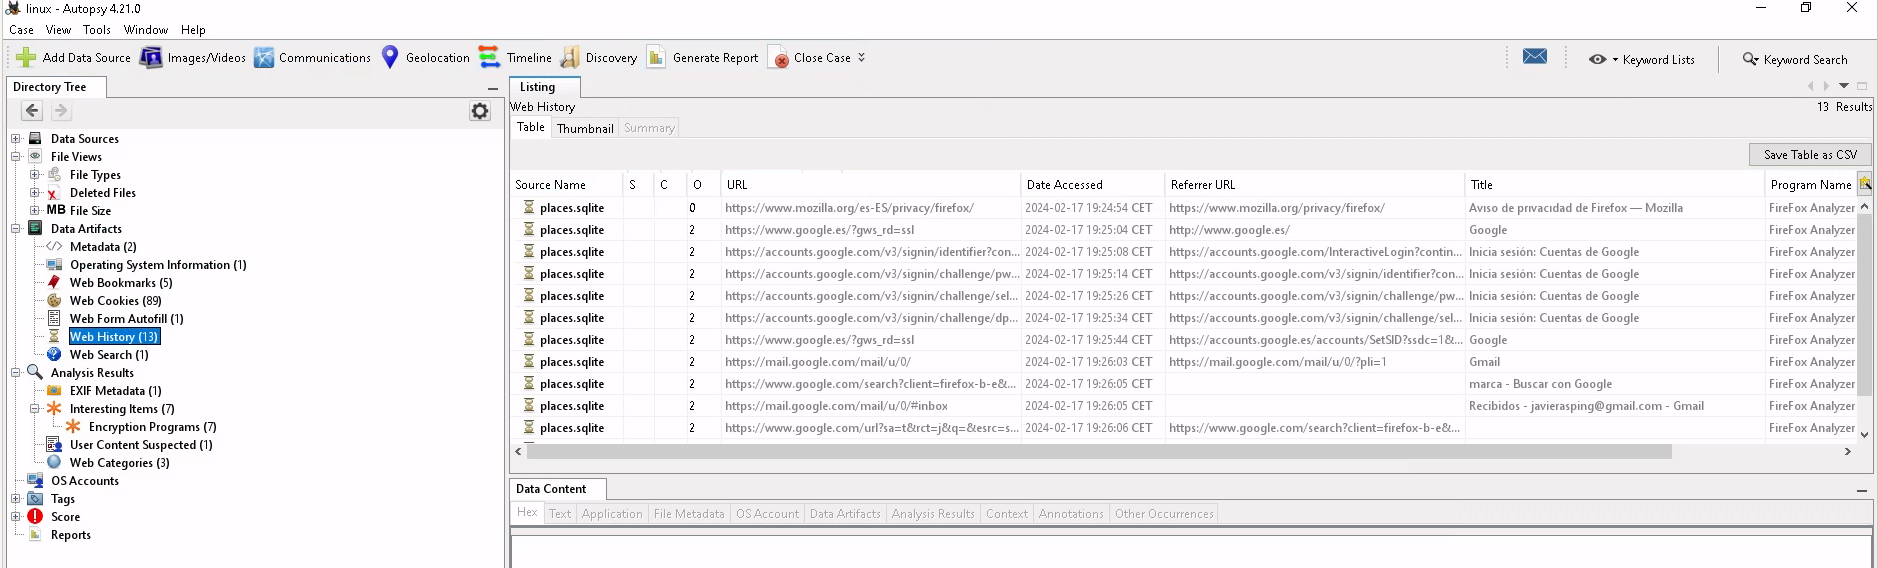1878x568 pixels.
Task: Click the Encryption Programs star icon
Action: 73,427
